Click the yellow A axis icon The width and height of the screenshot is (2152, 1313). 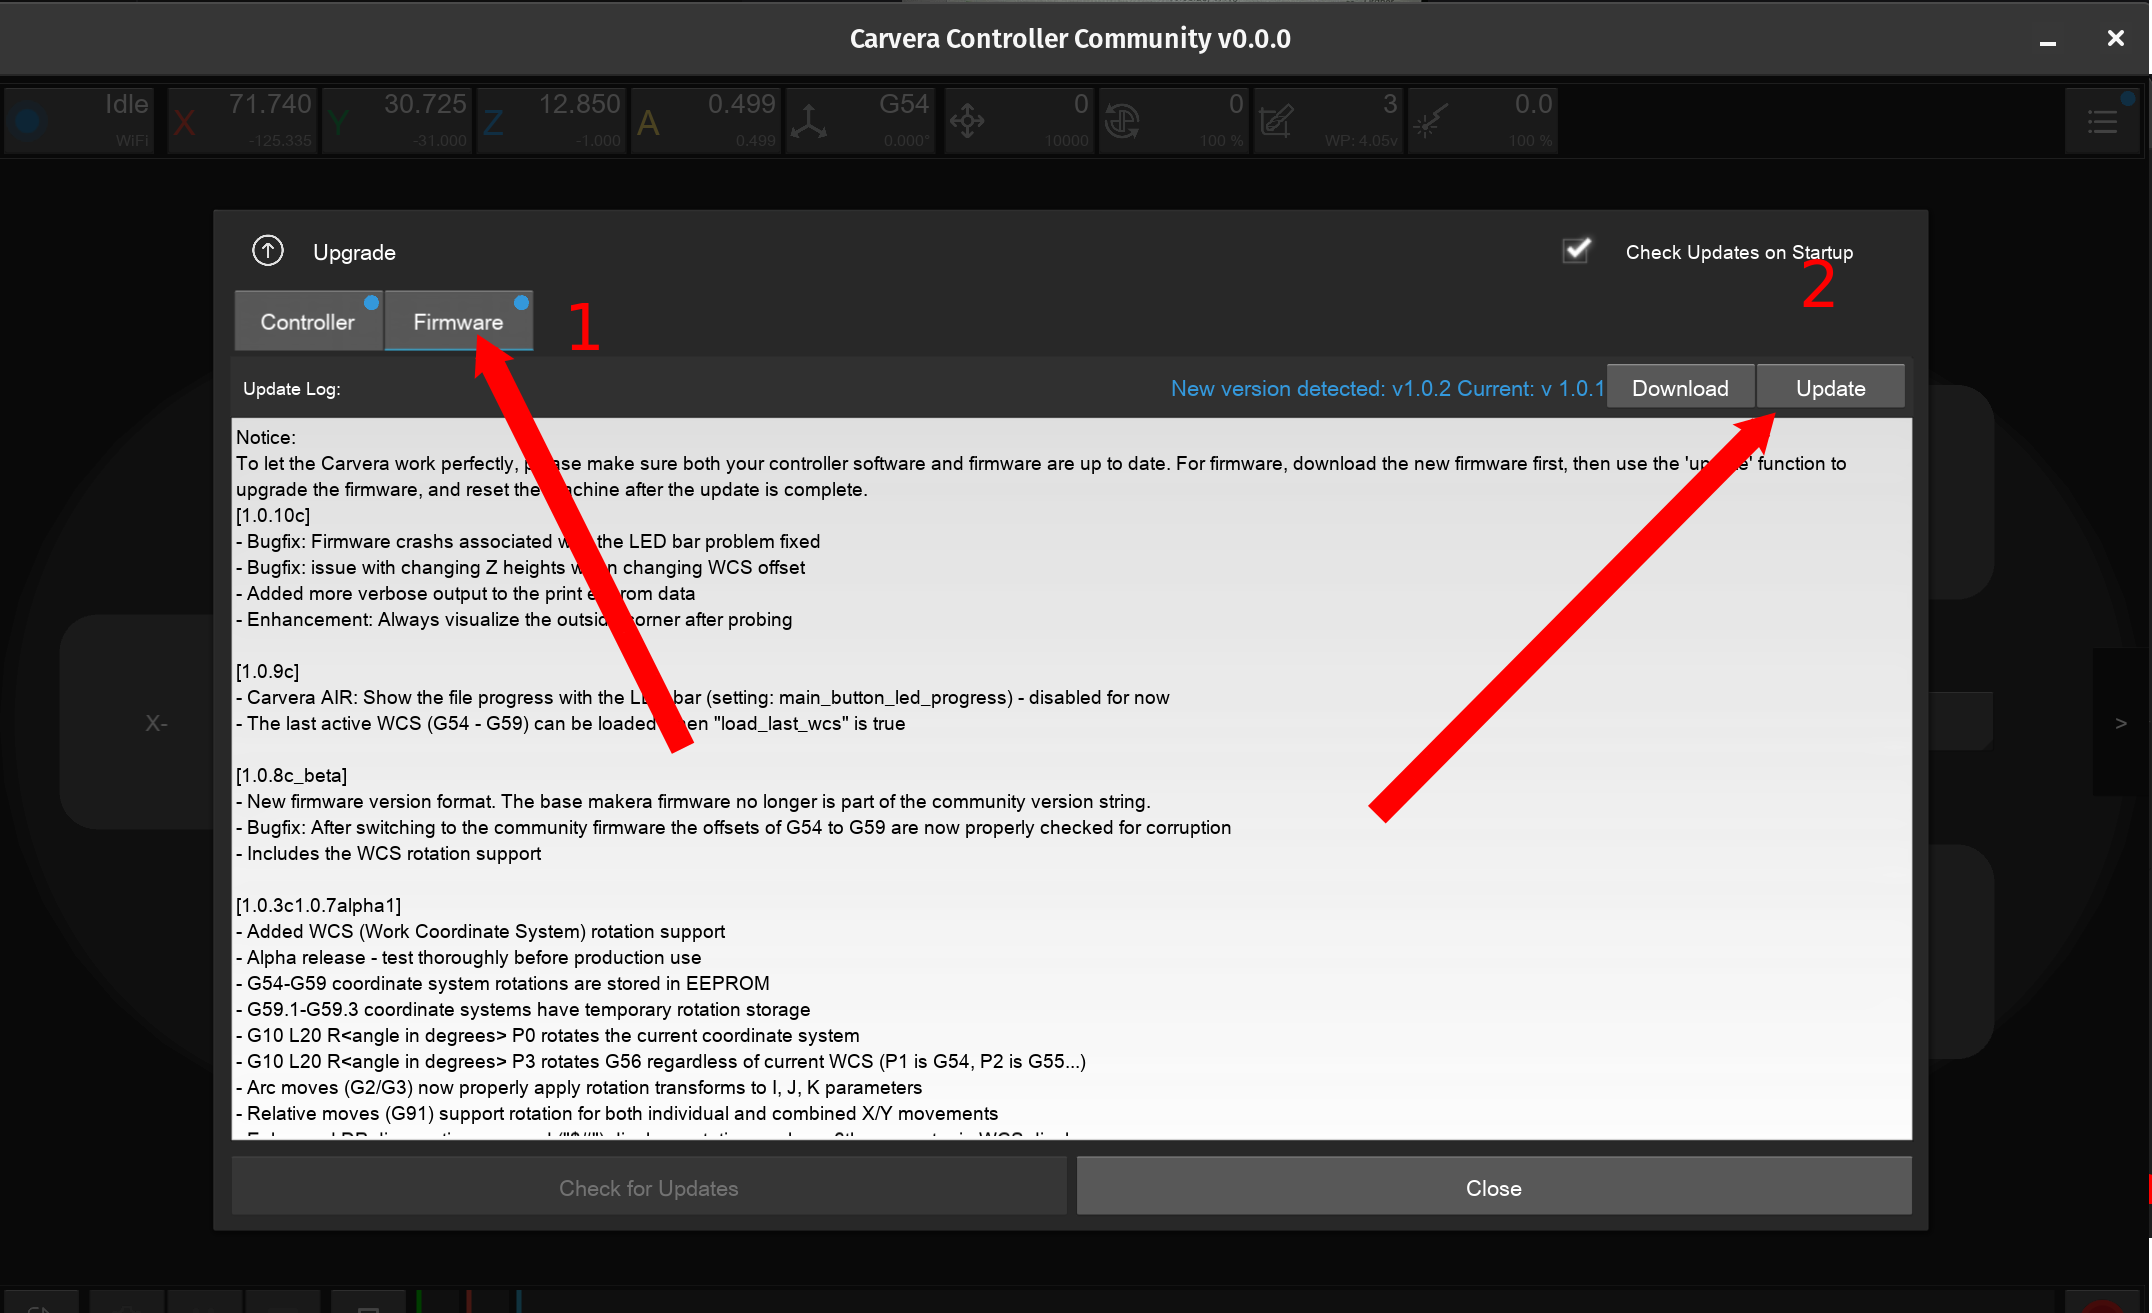[648, 123]
